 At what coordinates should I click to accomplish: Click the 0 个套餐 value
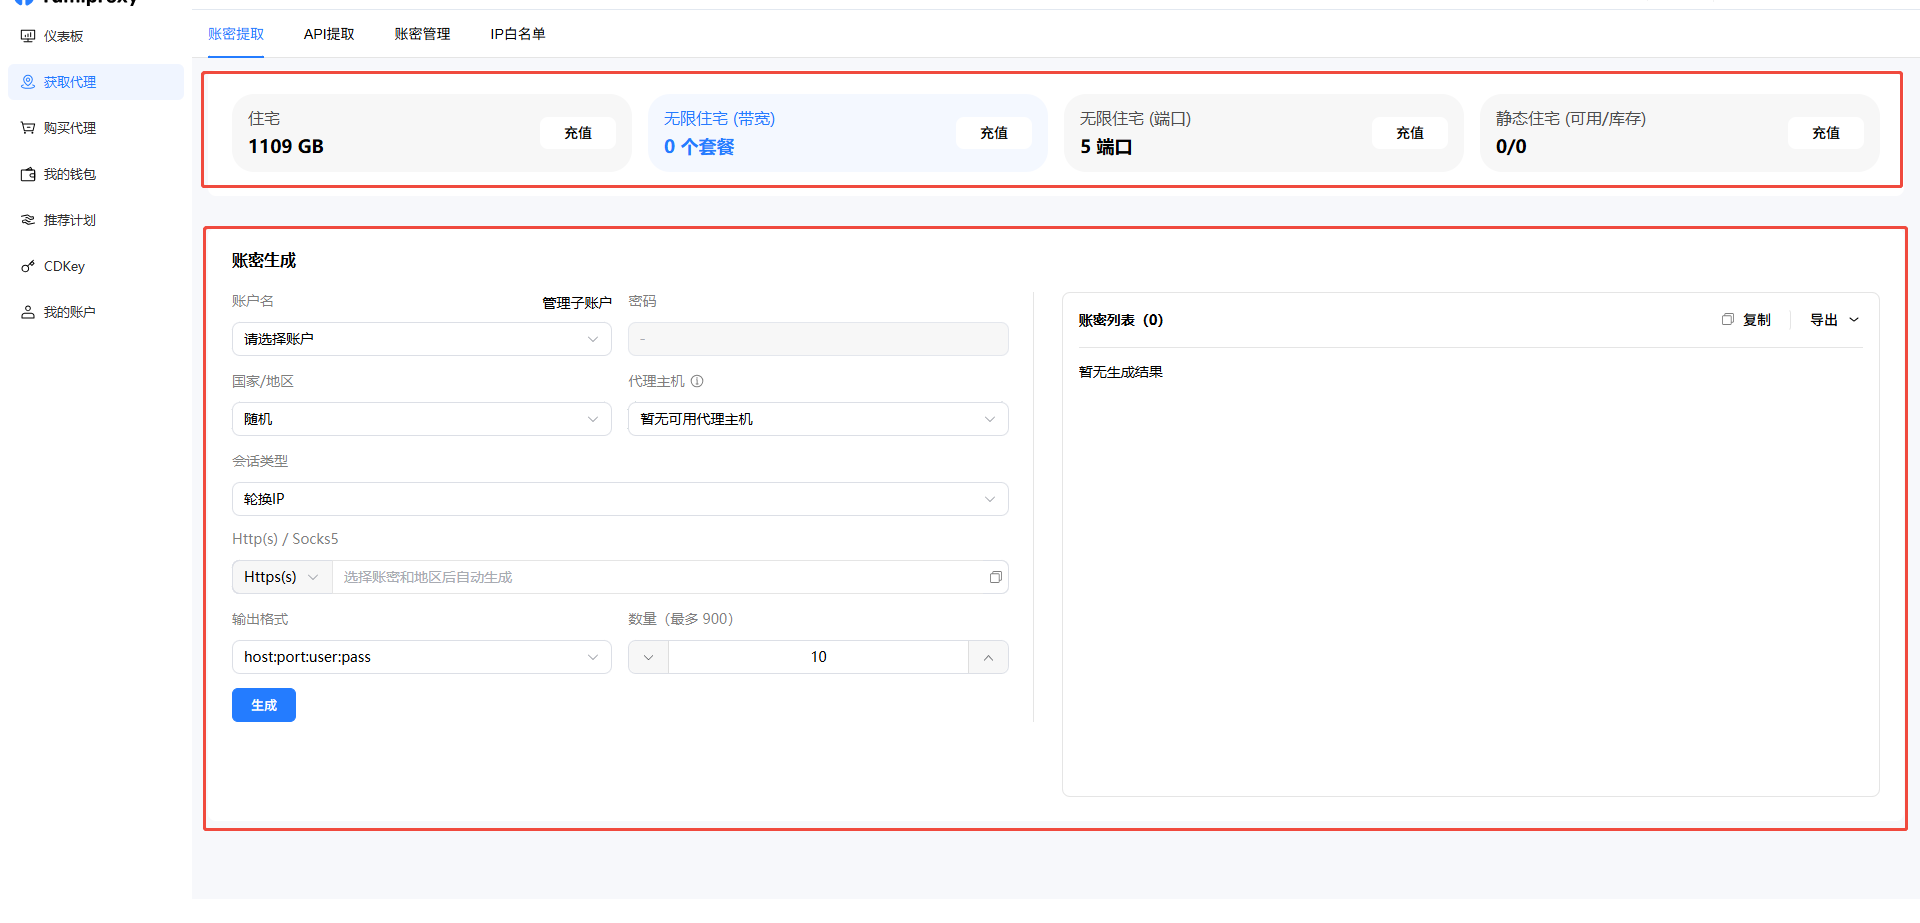[x=699, y=147]
